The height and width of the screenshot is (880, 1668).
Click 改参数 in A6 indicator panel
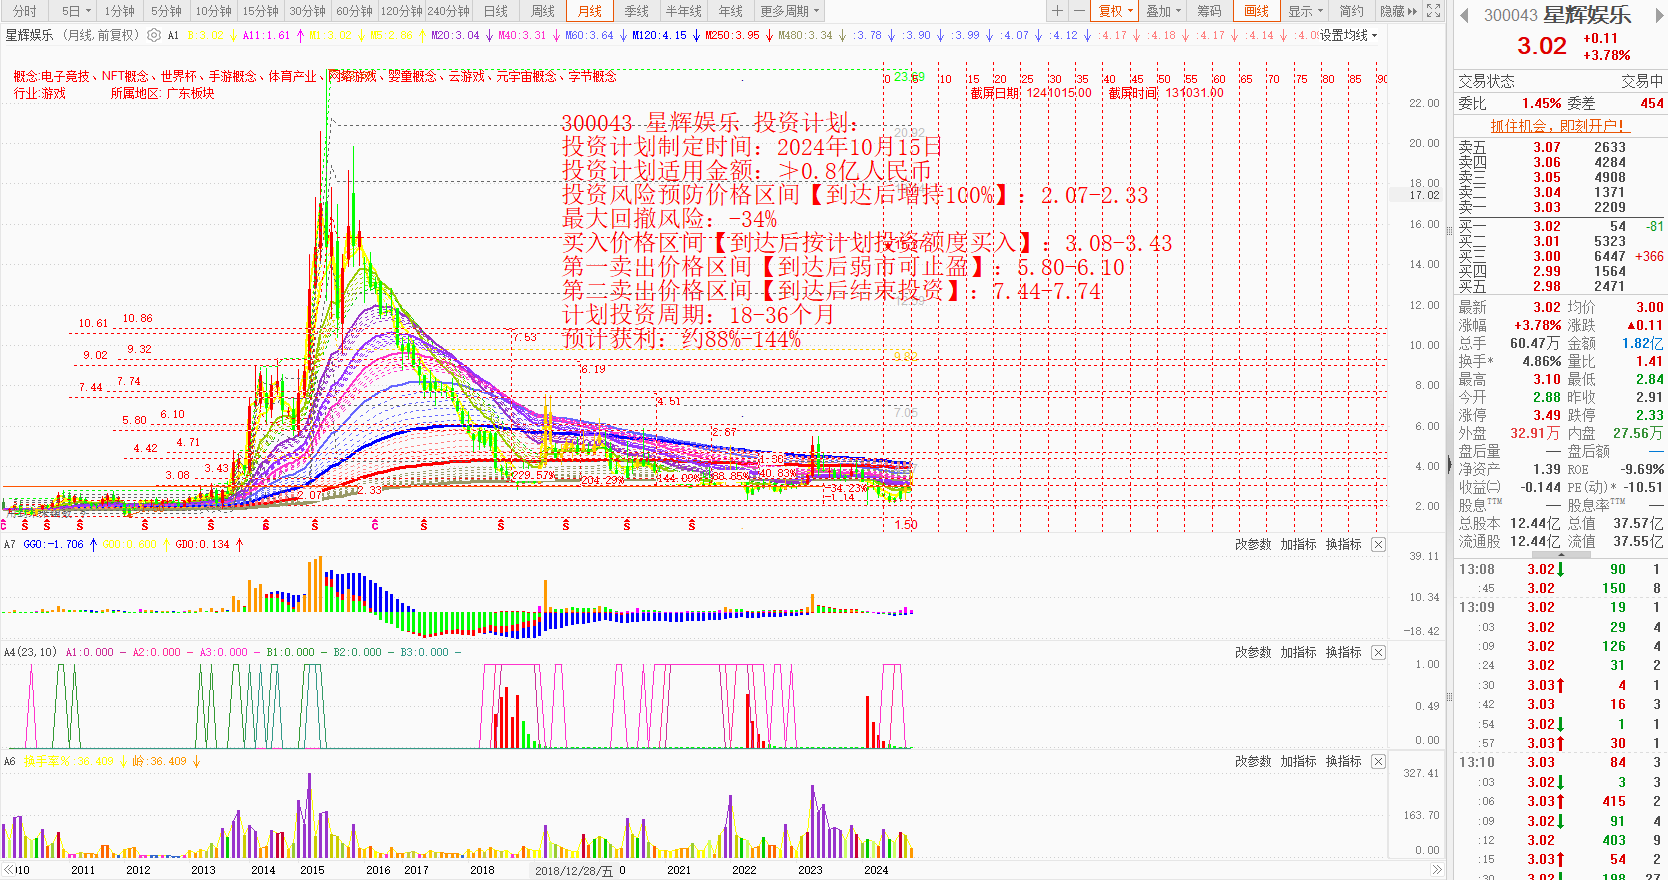(1253, 761)
